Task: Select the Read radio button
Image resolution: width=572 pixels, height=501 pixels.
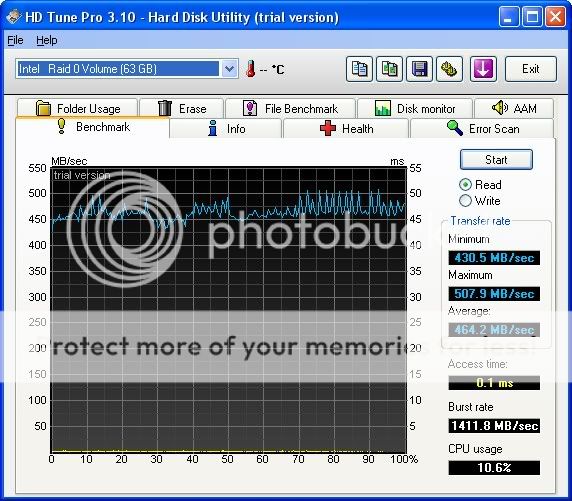Action: coord(465,185)
